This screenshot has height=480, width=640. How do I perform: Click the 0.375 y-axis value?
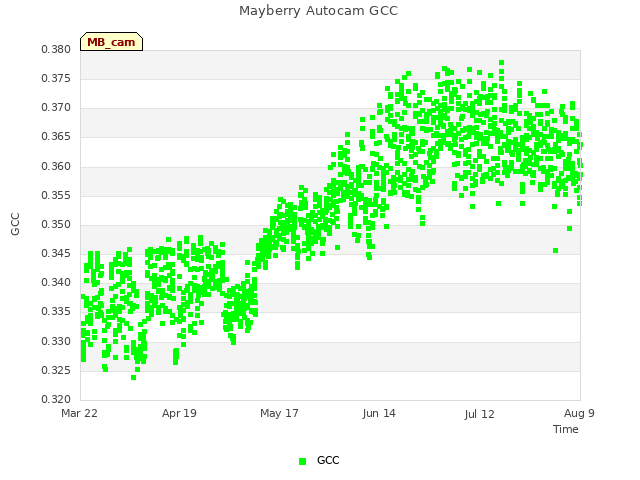click(56, 78)
